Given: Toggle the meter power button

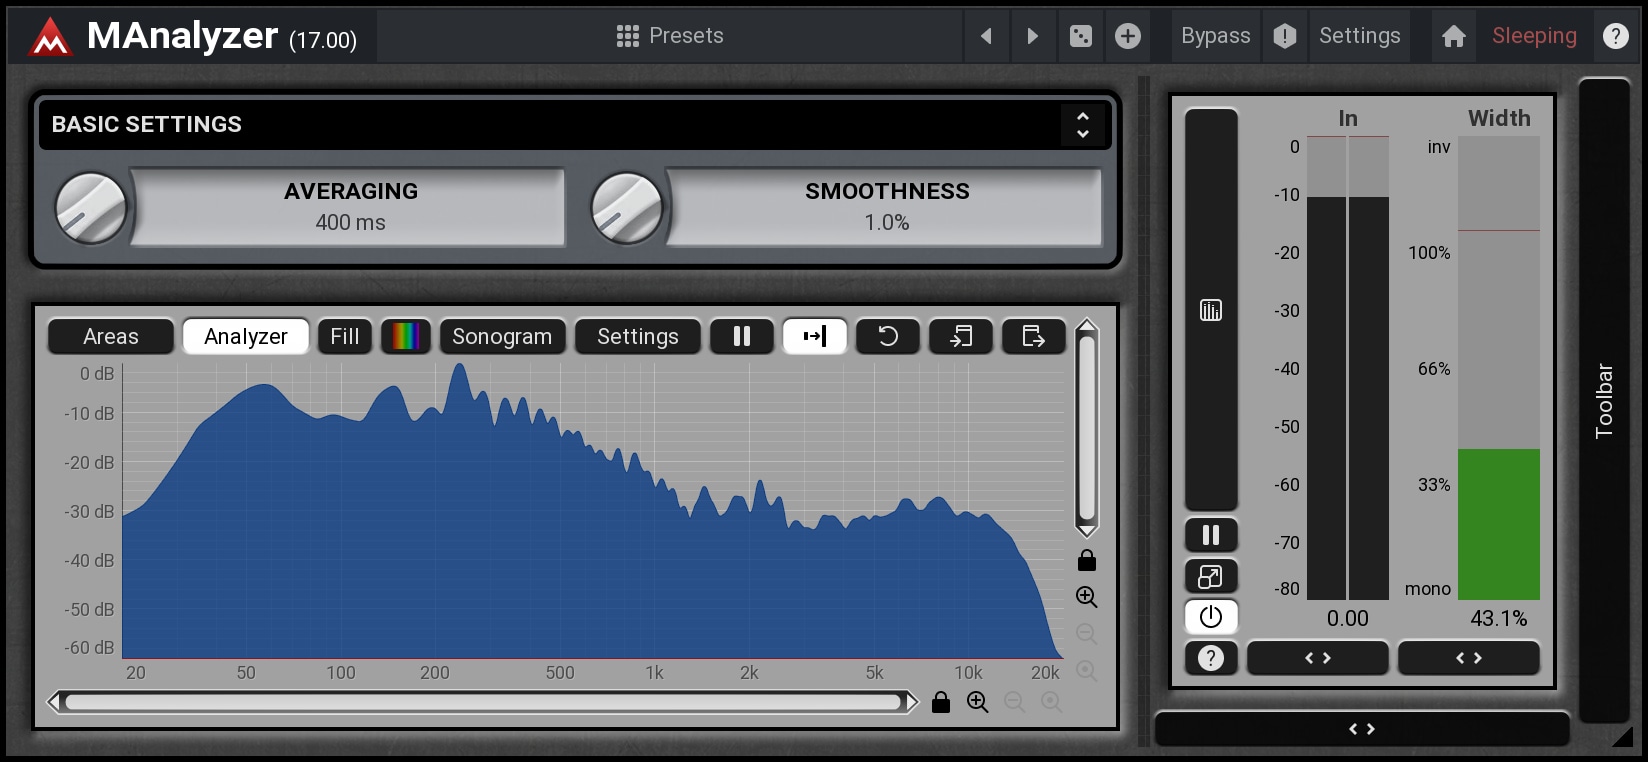Looking at the screenshot, I should click(1210, 617).
